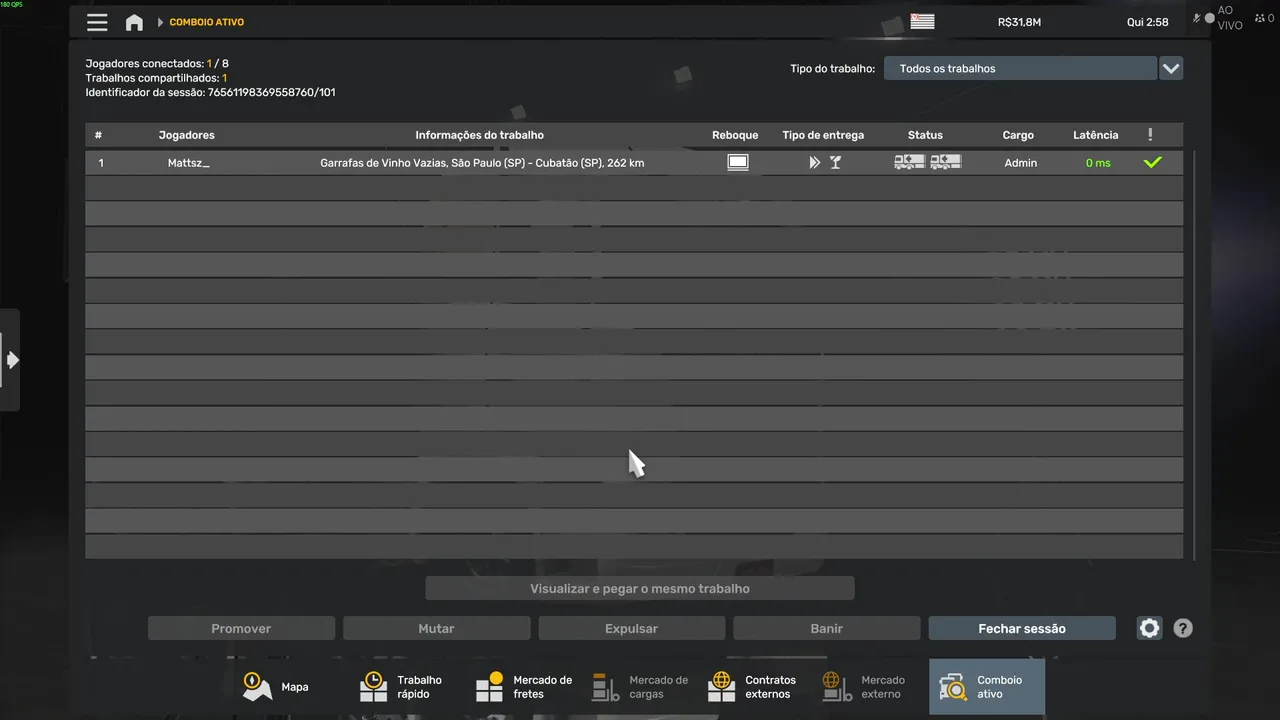Click Trabalhos compartilhados count text

pos(156,78)
